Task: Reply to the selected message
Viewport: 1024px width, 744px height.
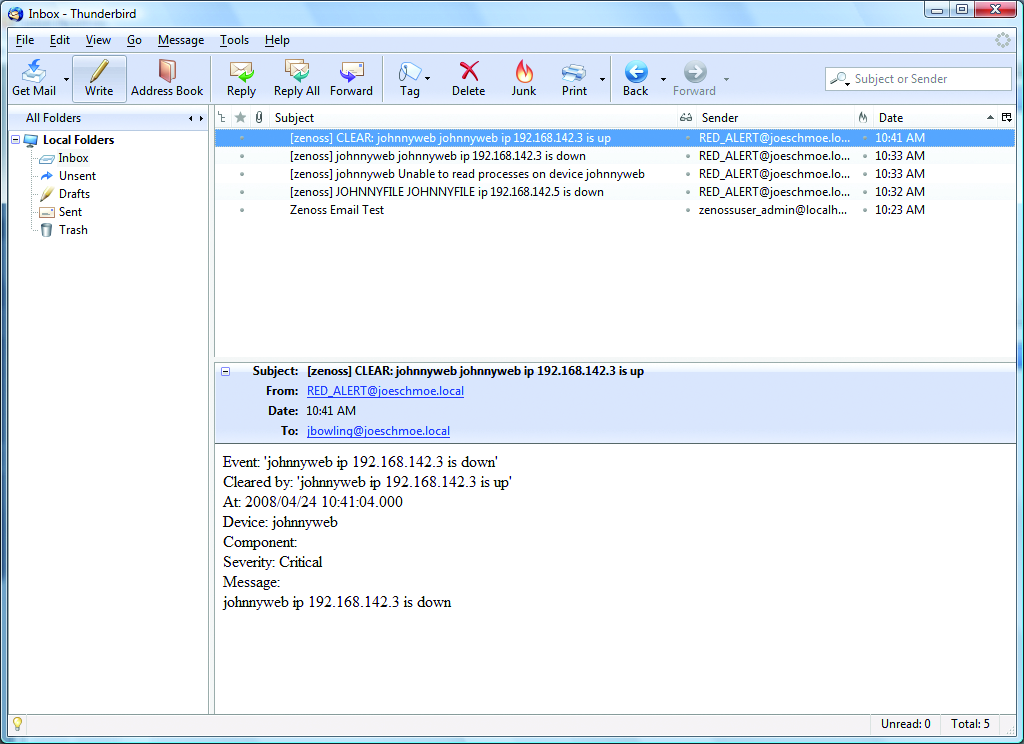Action: tap(241, 78)
